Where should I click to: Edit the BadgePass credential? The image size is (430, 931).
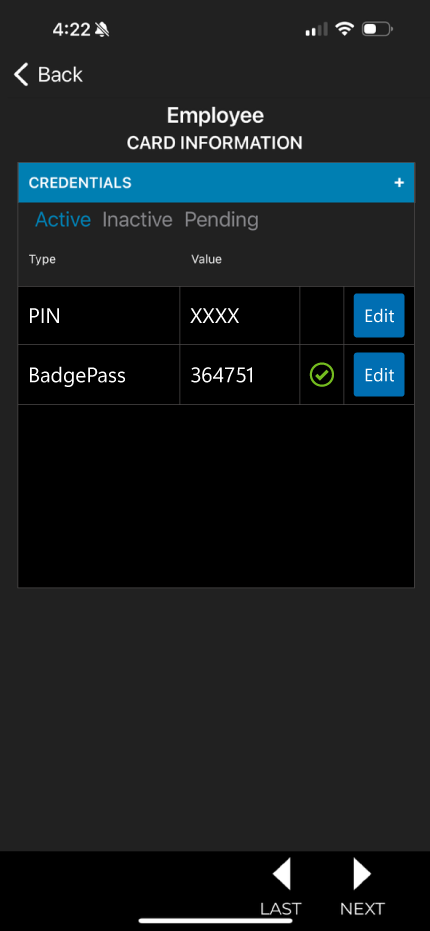click(x=379, y=375)
